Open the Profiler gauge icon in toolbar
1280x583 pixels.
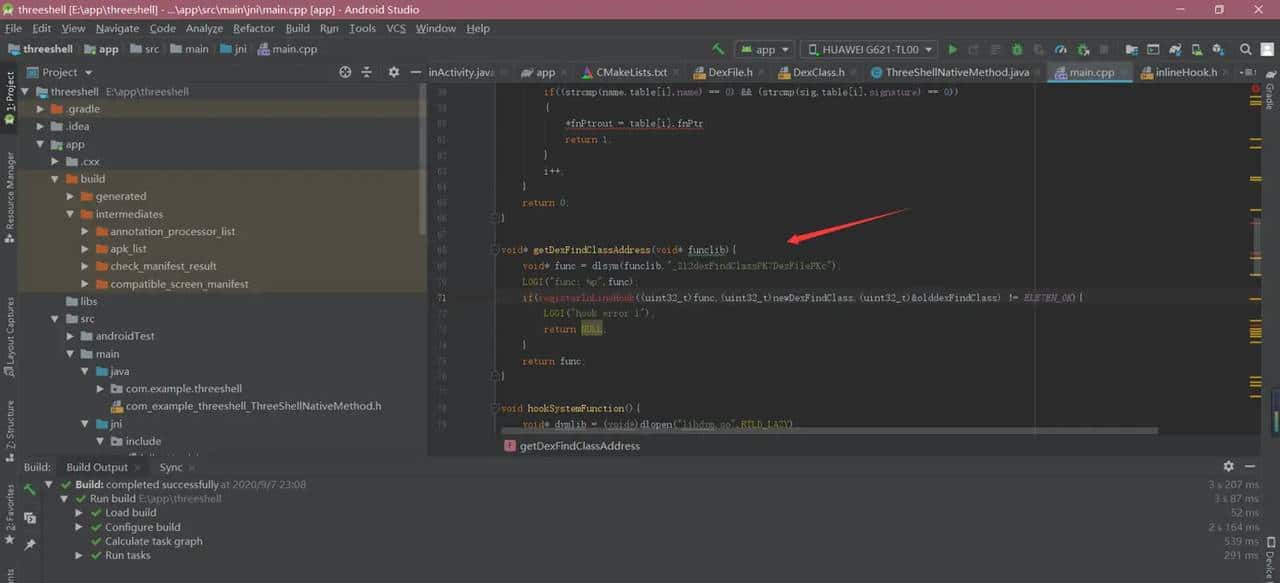[1061, 49]
